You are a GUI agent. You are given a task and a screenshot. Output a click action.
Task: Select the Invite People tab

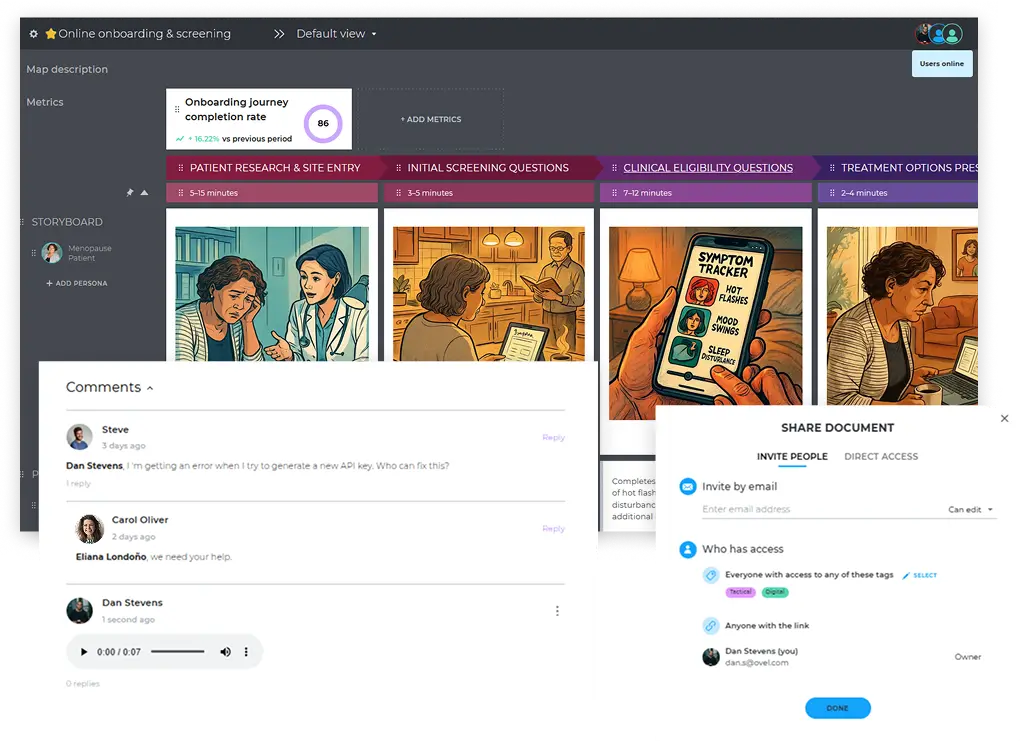(792, 457)
